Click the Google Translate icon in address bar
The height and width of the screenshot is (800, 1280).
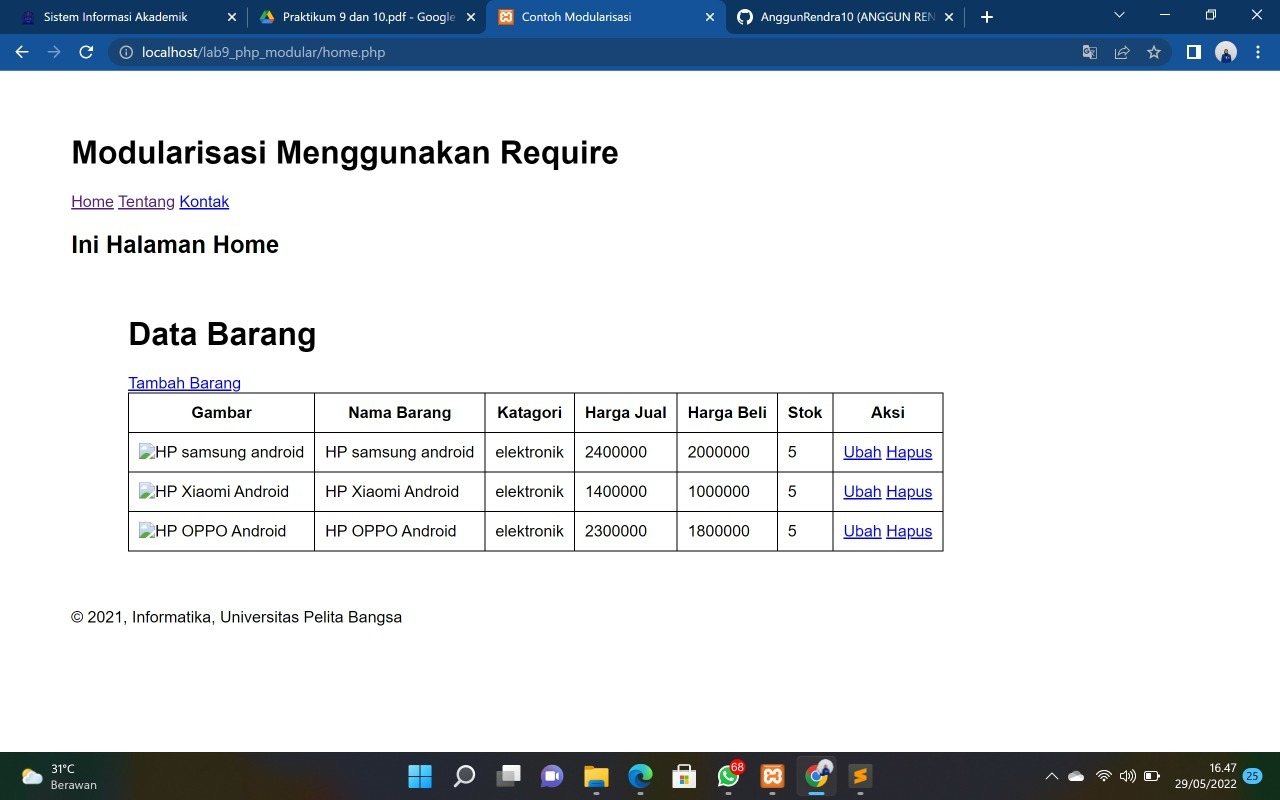click(x=1089, y=52)
